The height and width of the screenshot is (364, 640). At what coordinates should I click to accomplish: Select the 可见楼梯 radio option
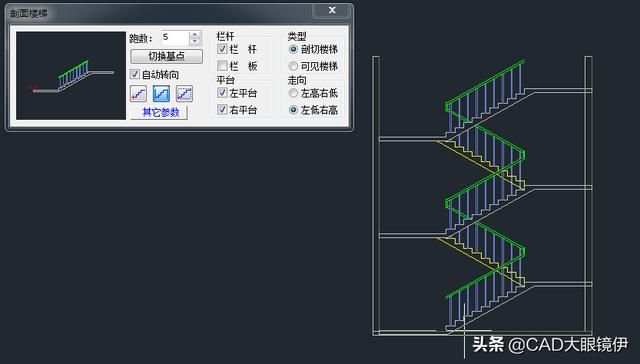[x=293, y=66]
